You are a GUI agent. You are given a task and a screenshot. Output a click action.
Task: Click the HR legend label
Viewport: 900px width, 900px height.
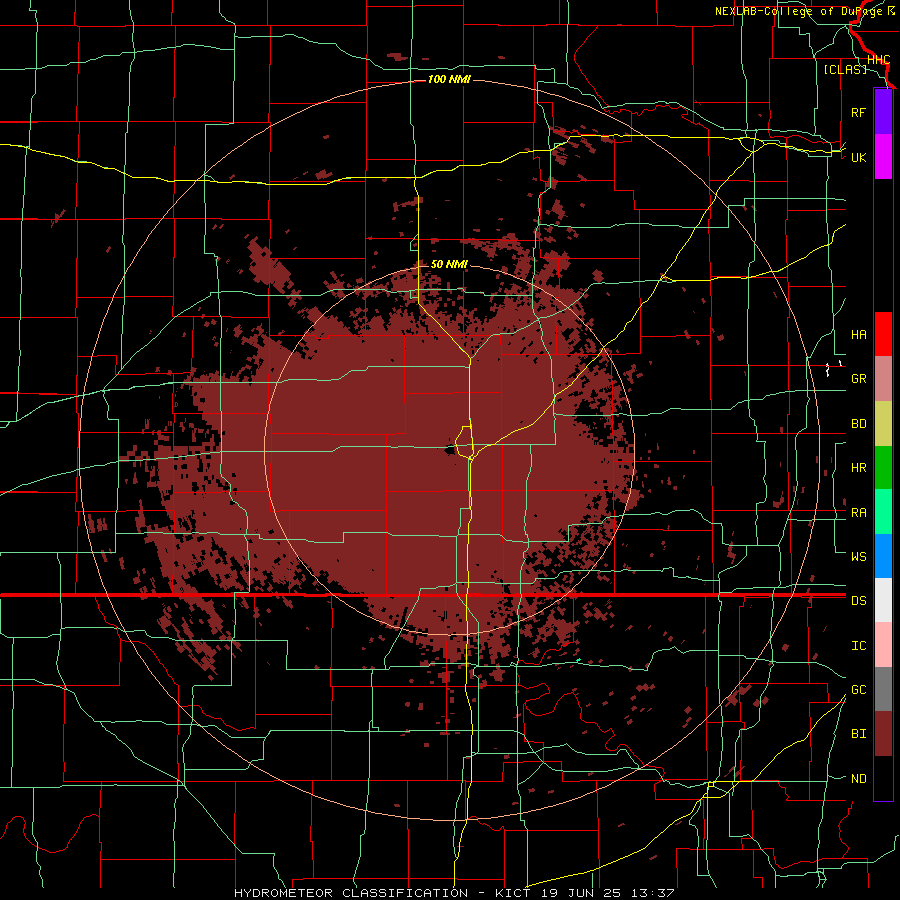pos(858,468)
